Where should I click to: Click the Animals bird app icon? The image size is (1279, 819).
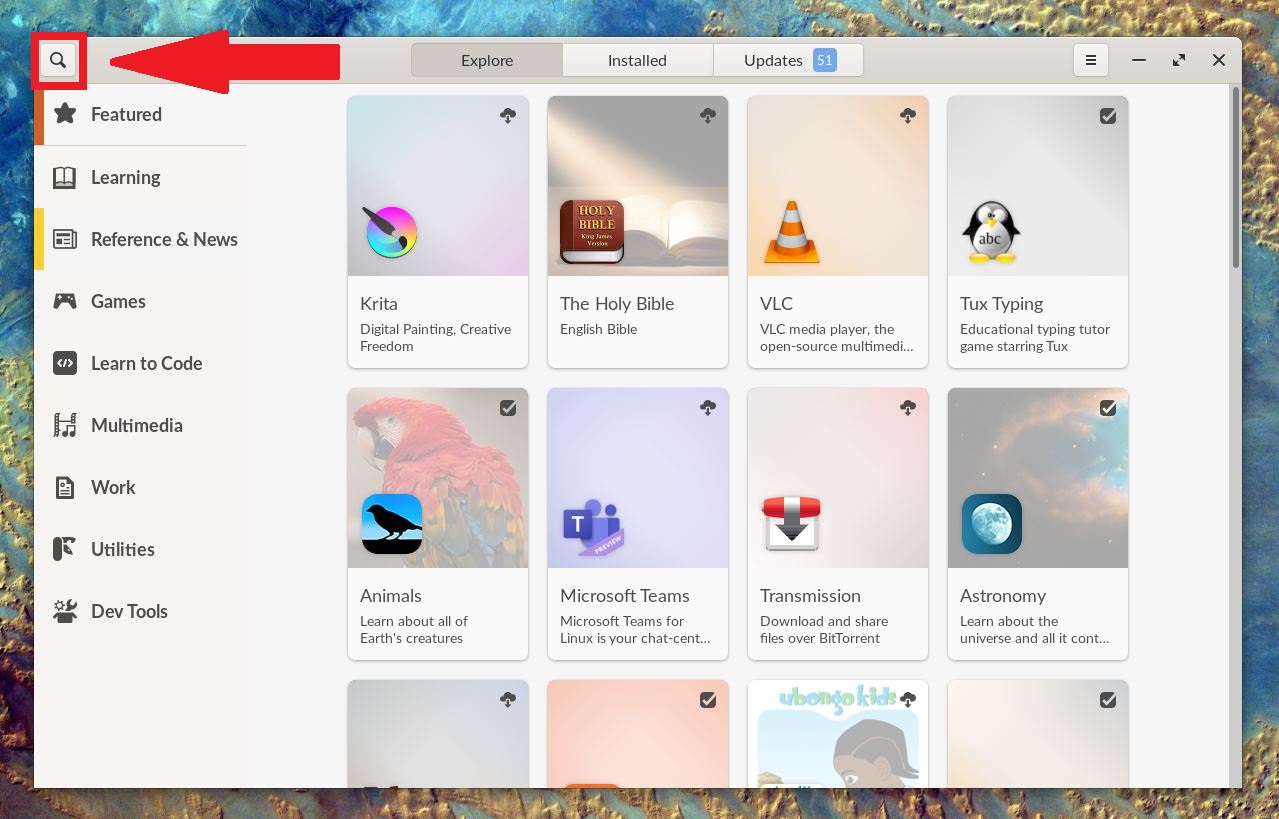click(392, 524)
